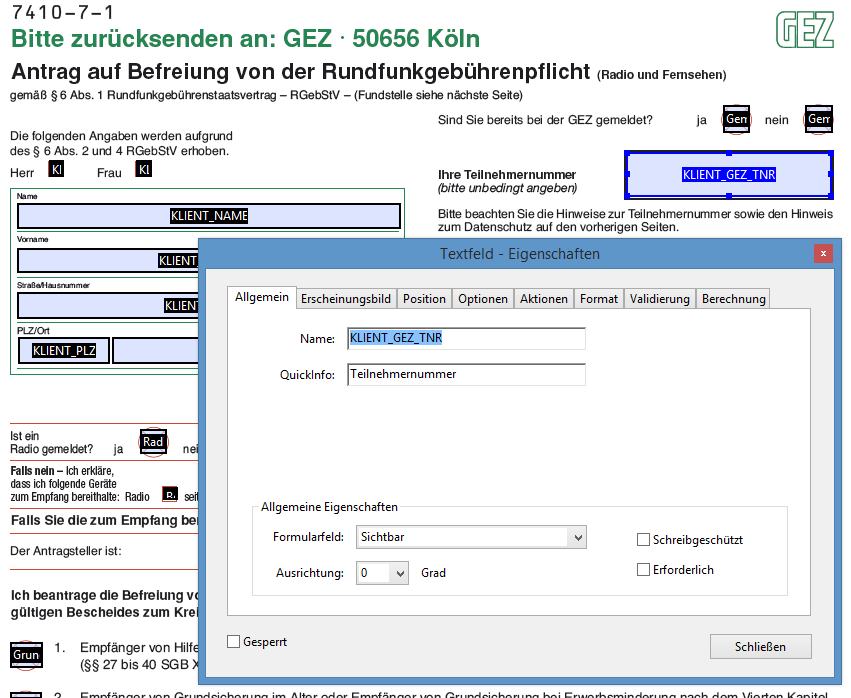Image resolution: width=851 pixels, height=698 pixels.
Task: Go to the Aktionen tab
Action: (x=543, y=299)
